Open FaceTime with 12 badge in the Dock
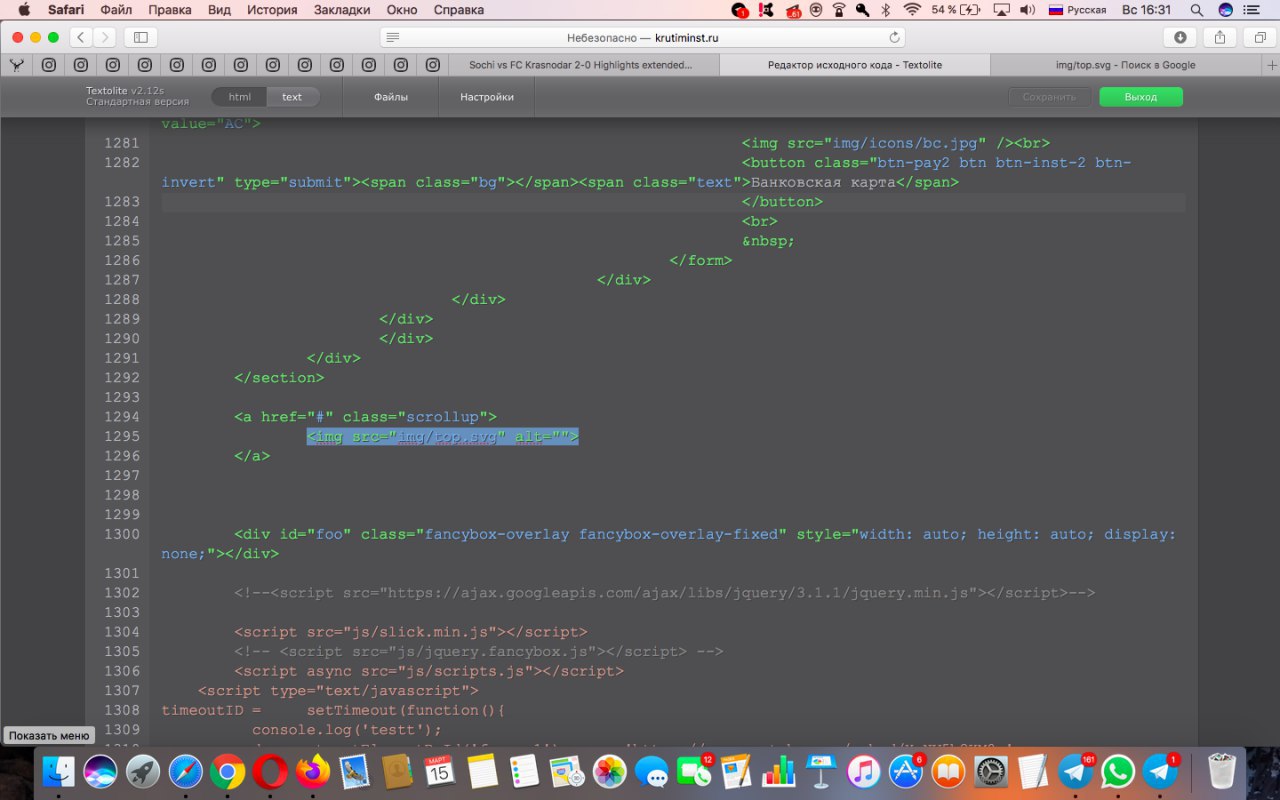The width and height of the screenshot is (1280, 800). click(694, 771)
